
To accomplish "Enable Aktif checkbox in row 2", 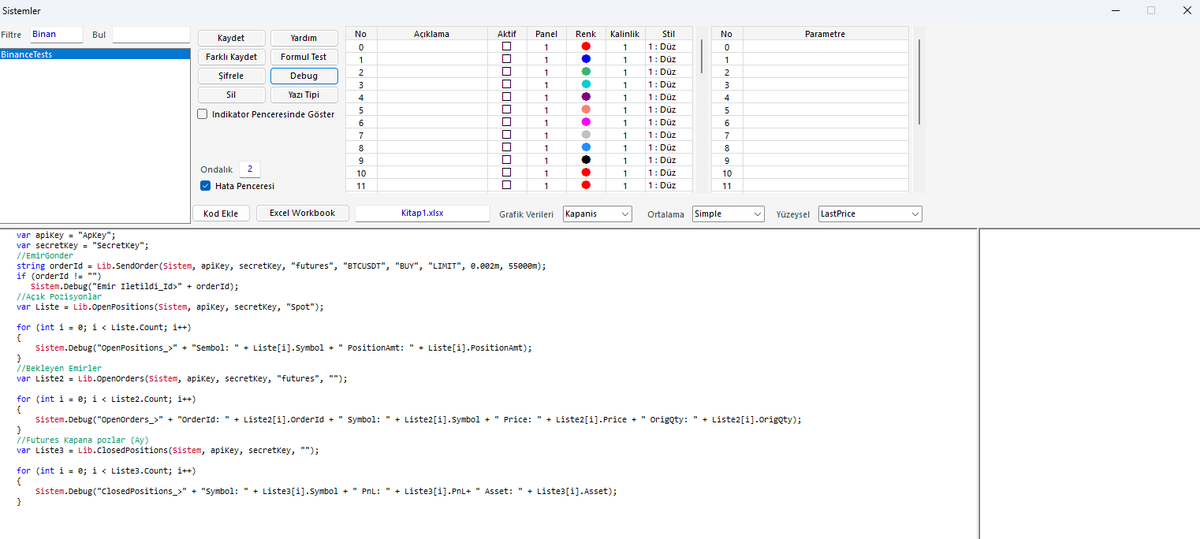I will [x=507, y=72].
